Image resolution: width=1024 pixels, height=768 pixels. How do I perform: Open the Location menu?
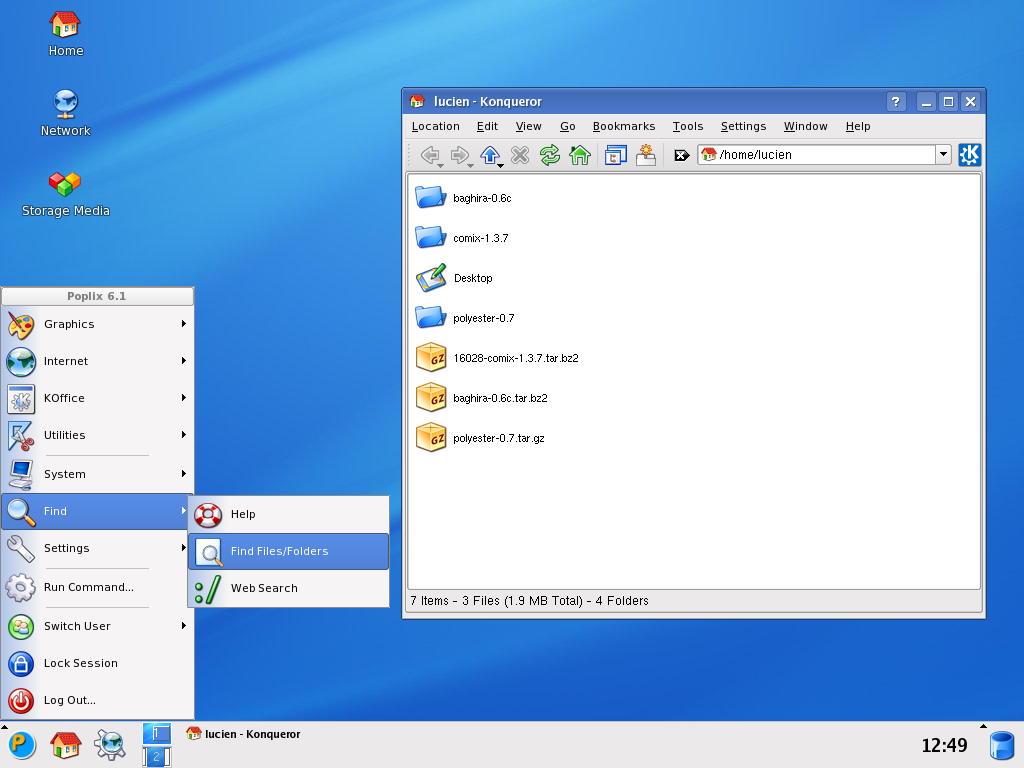pyautogui.click(x=436, y=126)
